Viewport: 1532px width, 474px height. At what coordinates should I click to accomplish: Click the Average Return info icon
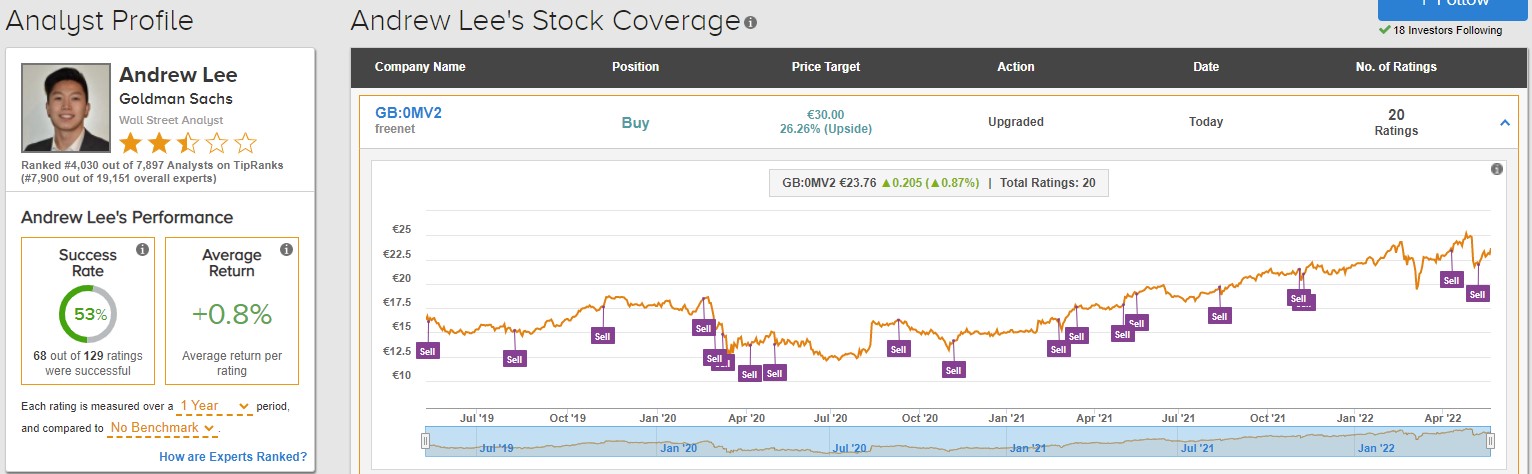(286, 249)
